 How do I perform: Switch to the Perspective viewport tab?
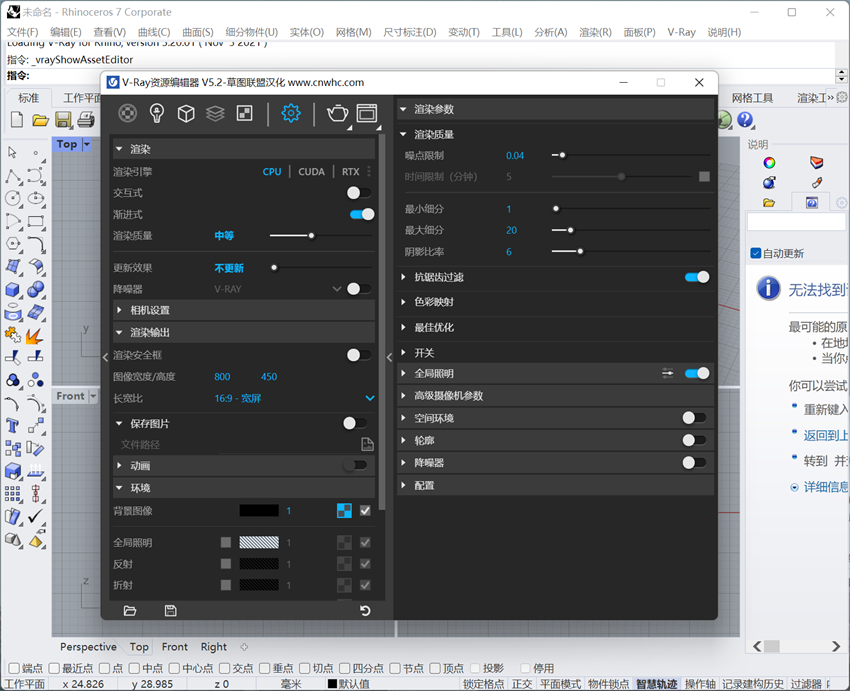88,647
